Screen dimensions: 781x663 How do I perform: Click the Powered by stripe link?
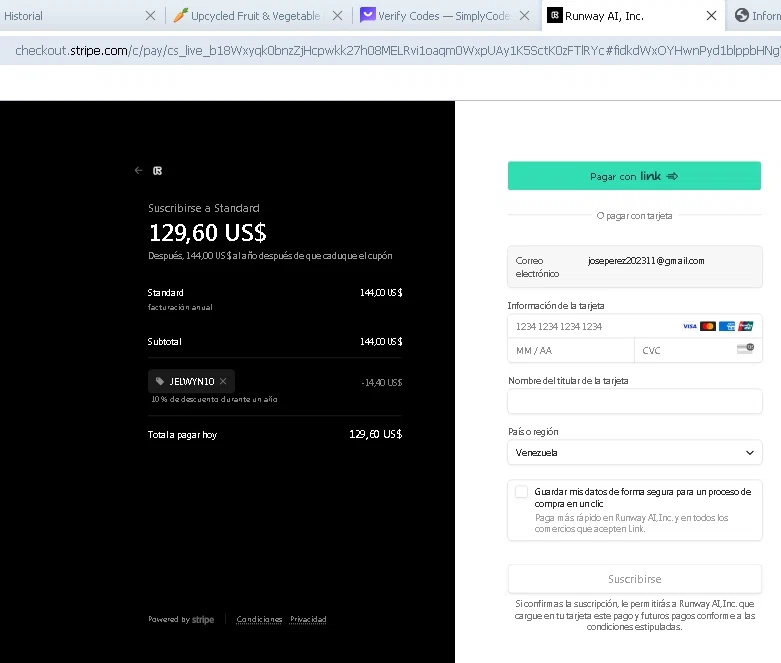click(x=181, y=619)
